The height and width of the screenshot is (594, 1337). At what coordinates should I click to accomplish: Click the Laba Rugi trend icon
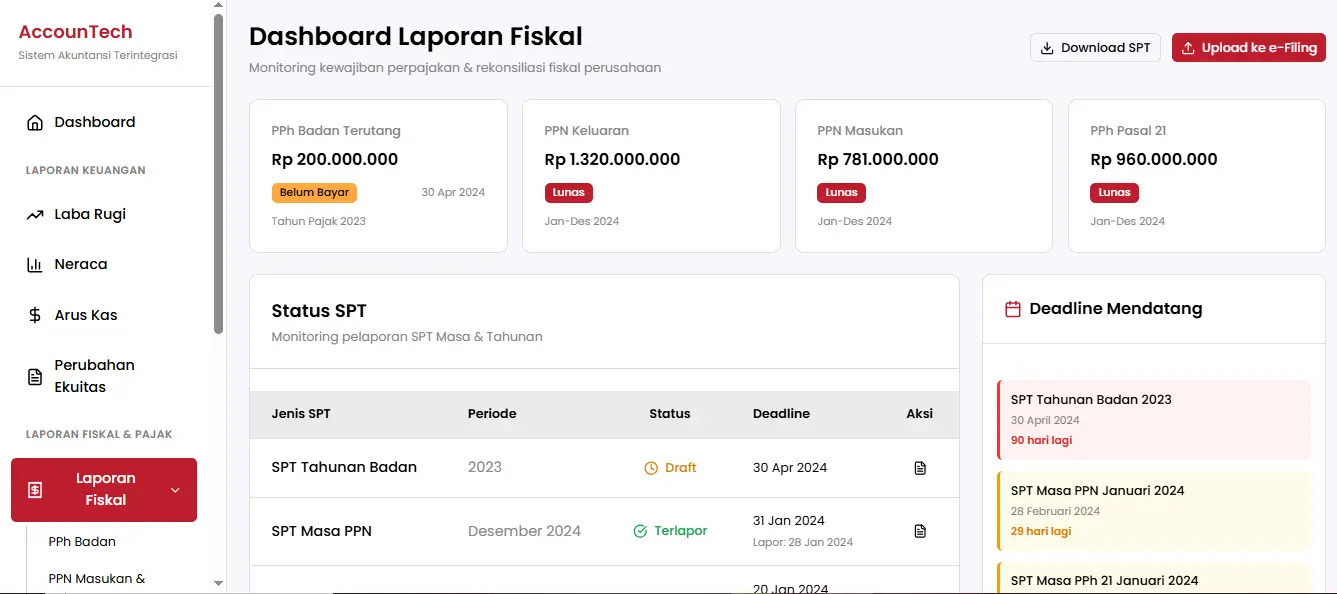click(35, 215)
